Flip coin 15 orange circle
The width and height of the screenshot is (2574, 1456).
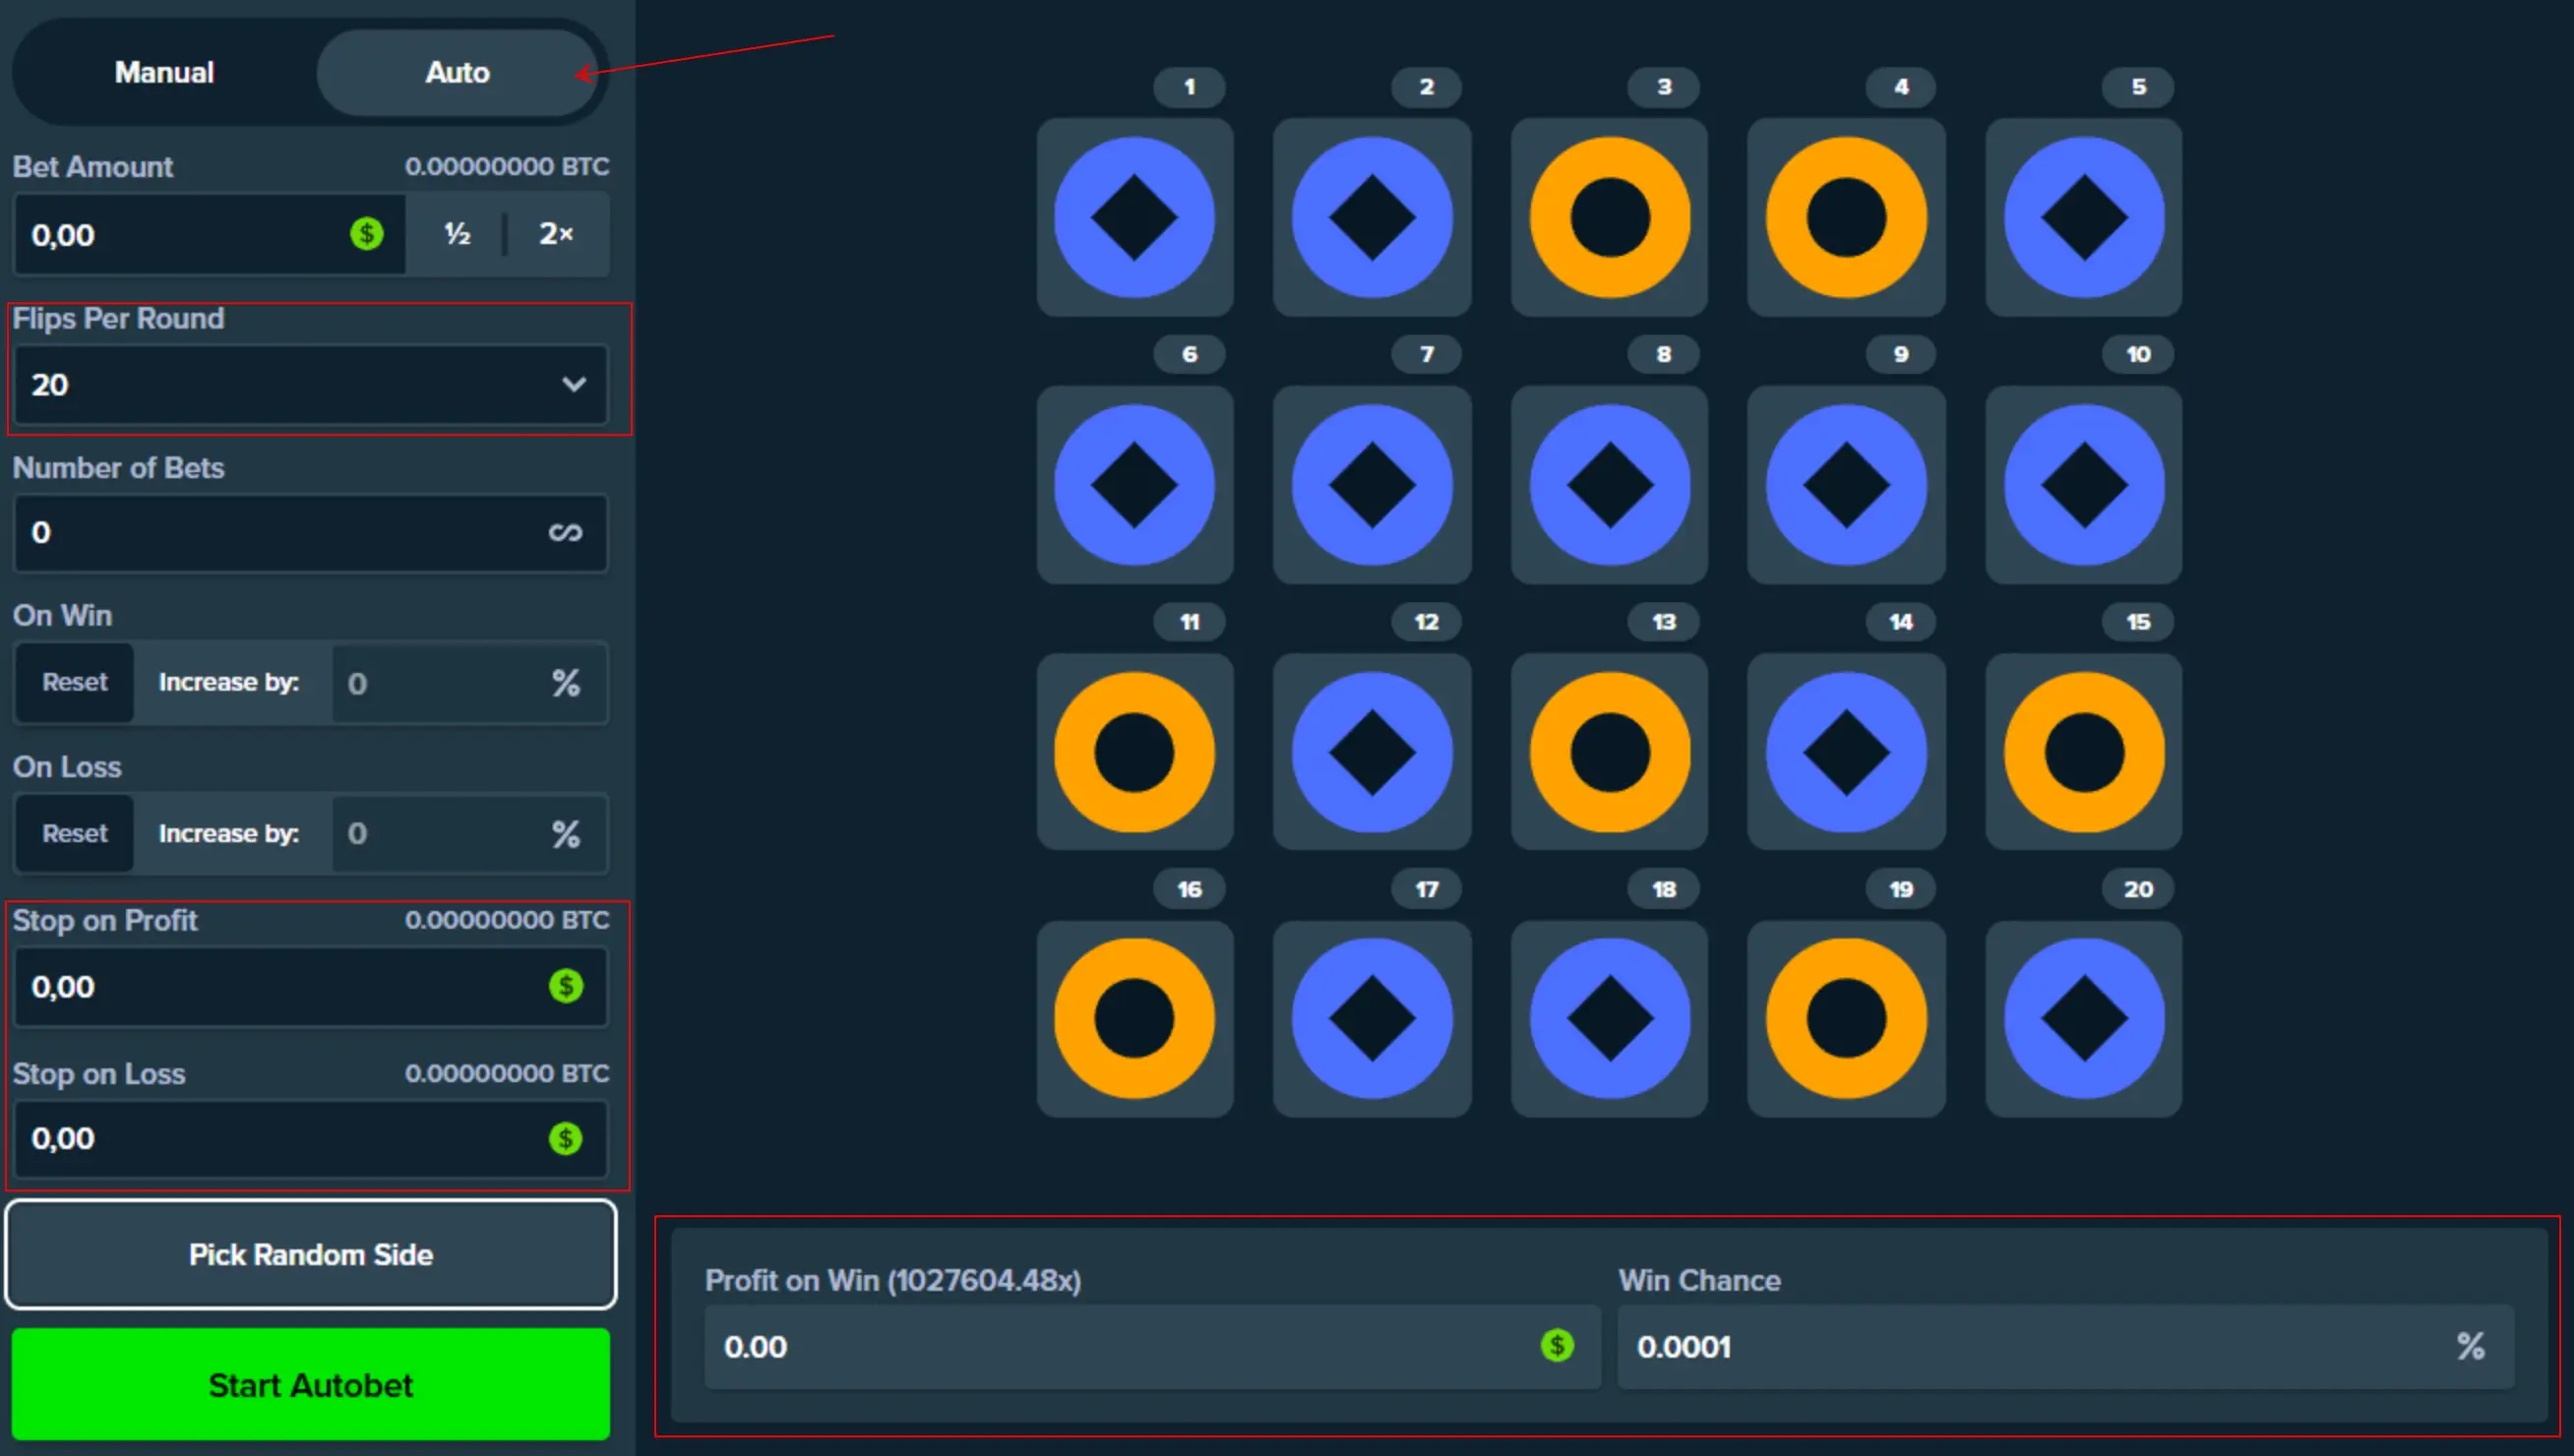click(2084, 752)
